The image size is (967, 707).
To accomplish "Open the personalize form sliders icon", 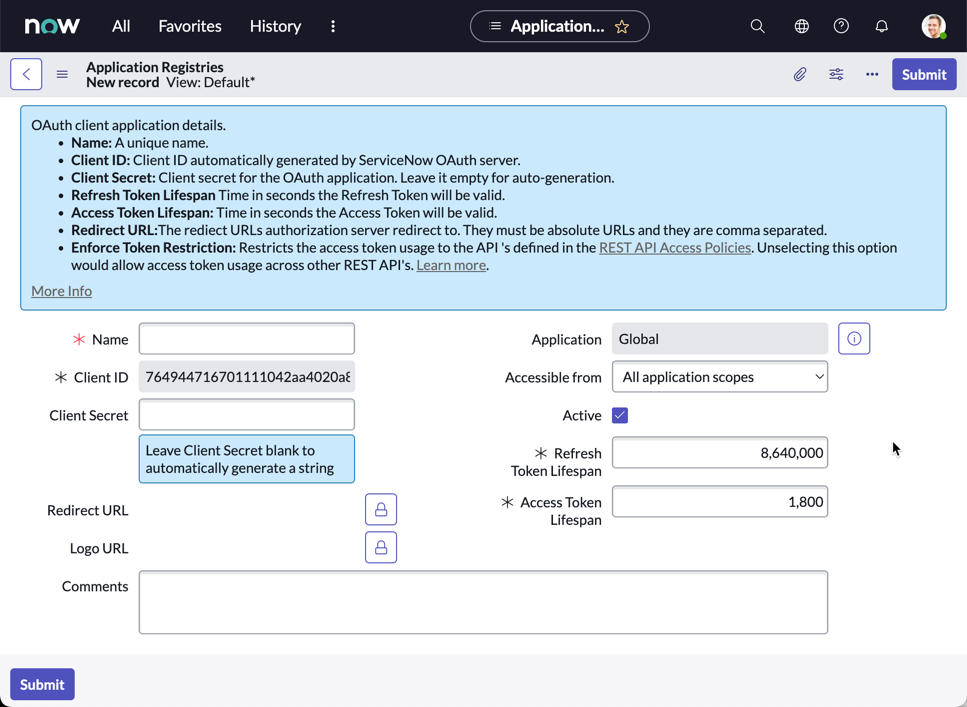I will [x=836, y=74].
